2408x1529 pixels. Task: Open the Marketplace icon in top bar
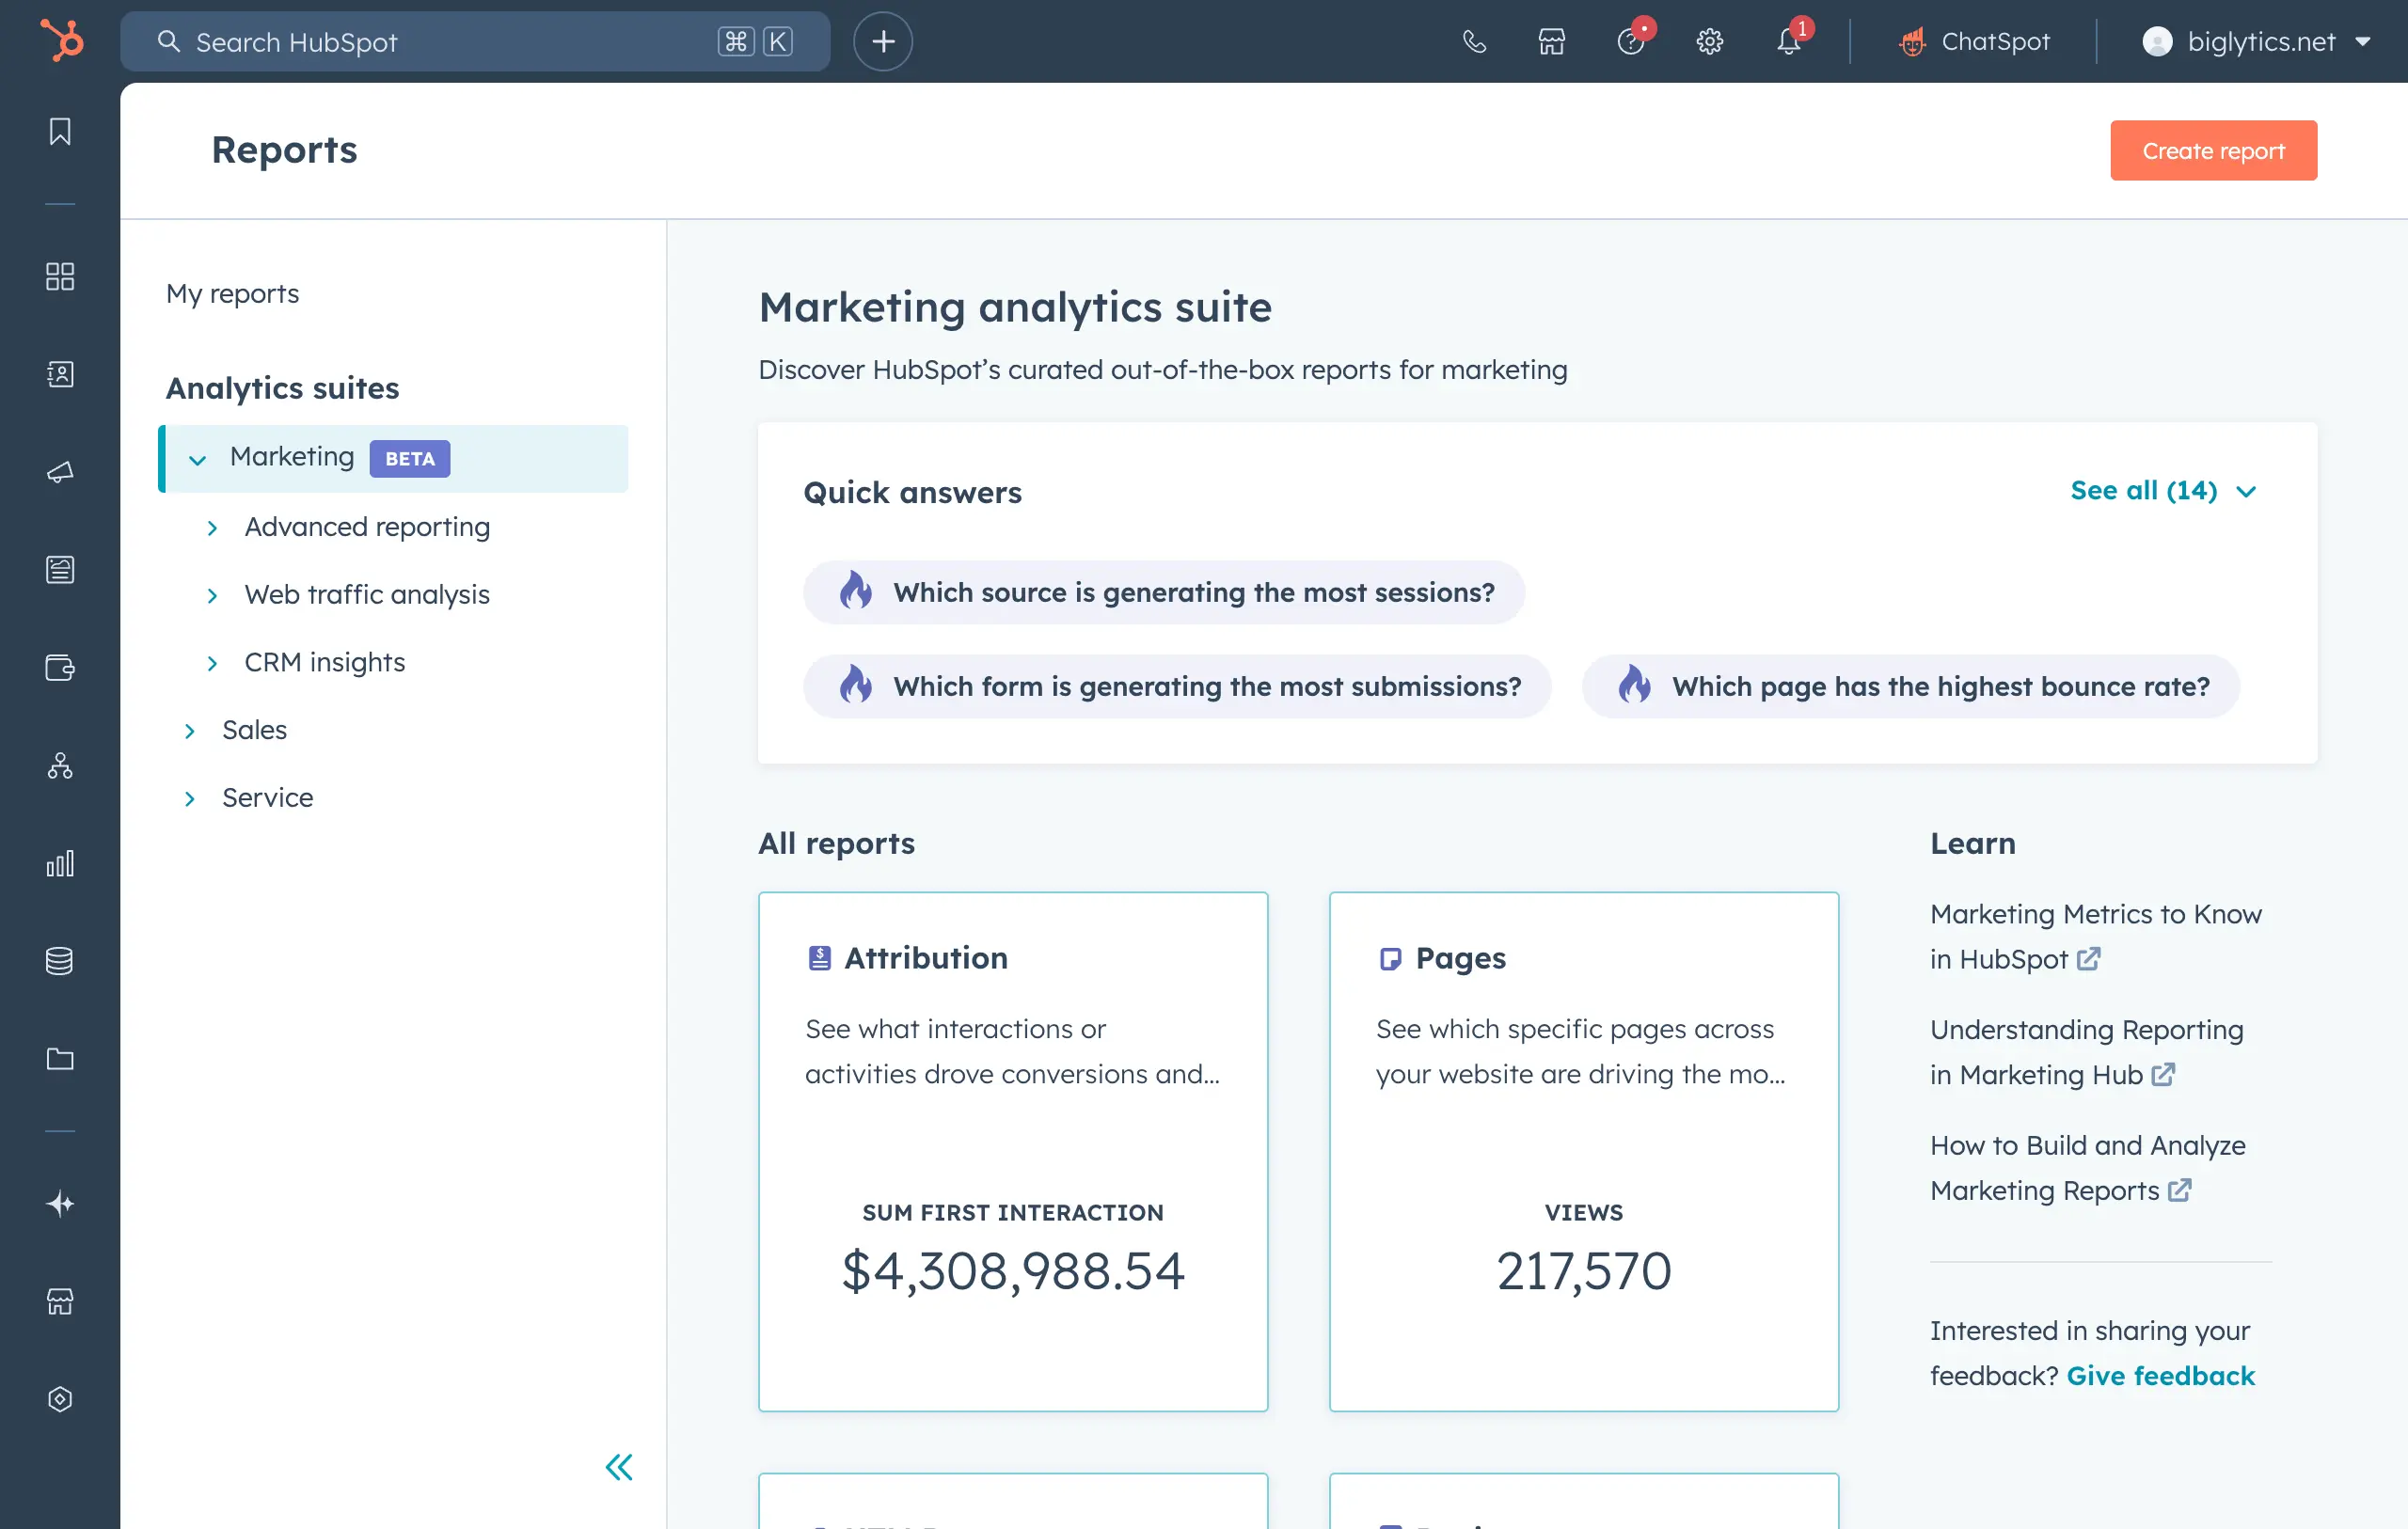pos(1551,41)
